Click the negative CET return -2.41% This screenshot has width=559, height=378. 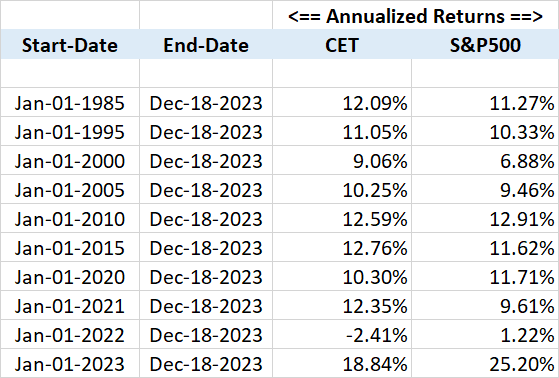click(x=342, y=335)
